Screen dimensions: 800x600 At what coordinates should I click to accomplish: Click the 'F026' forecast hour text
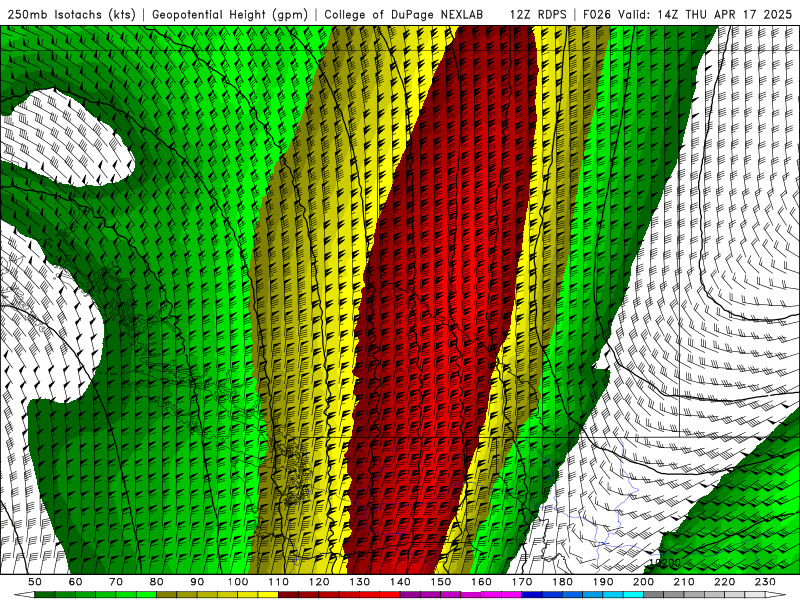(x=596, y=14)
